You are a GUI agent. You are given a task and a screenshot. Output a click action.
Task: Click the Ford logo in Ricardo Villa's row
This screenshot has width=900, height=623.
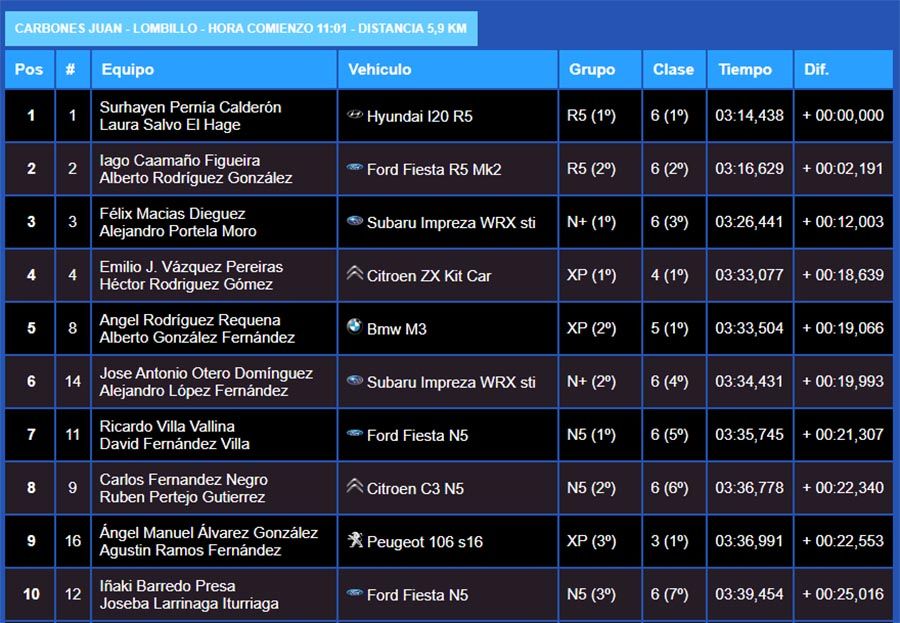click(x=354, y=434)
